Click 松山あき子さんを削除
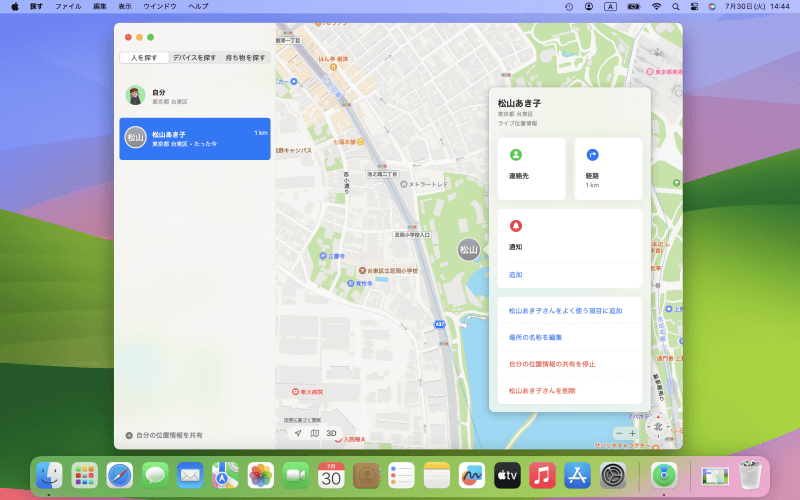Viewport: 800px width, 500px height. tap(542, 391)
